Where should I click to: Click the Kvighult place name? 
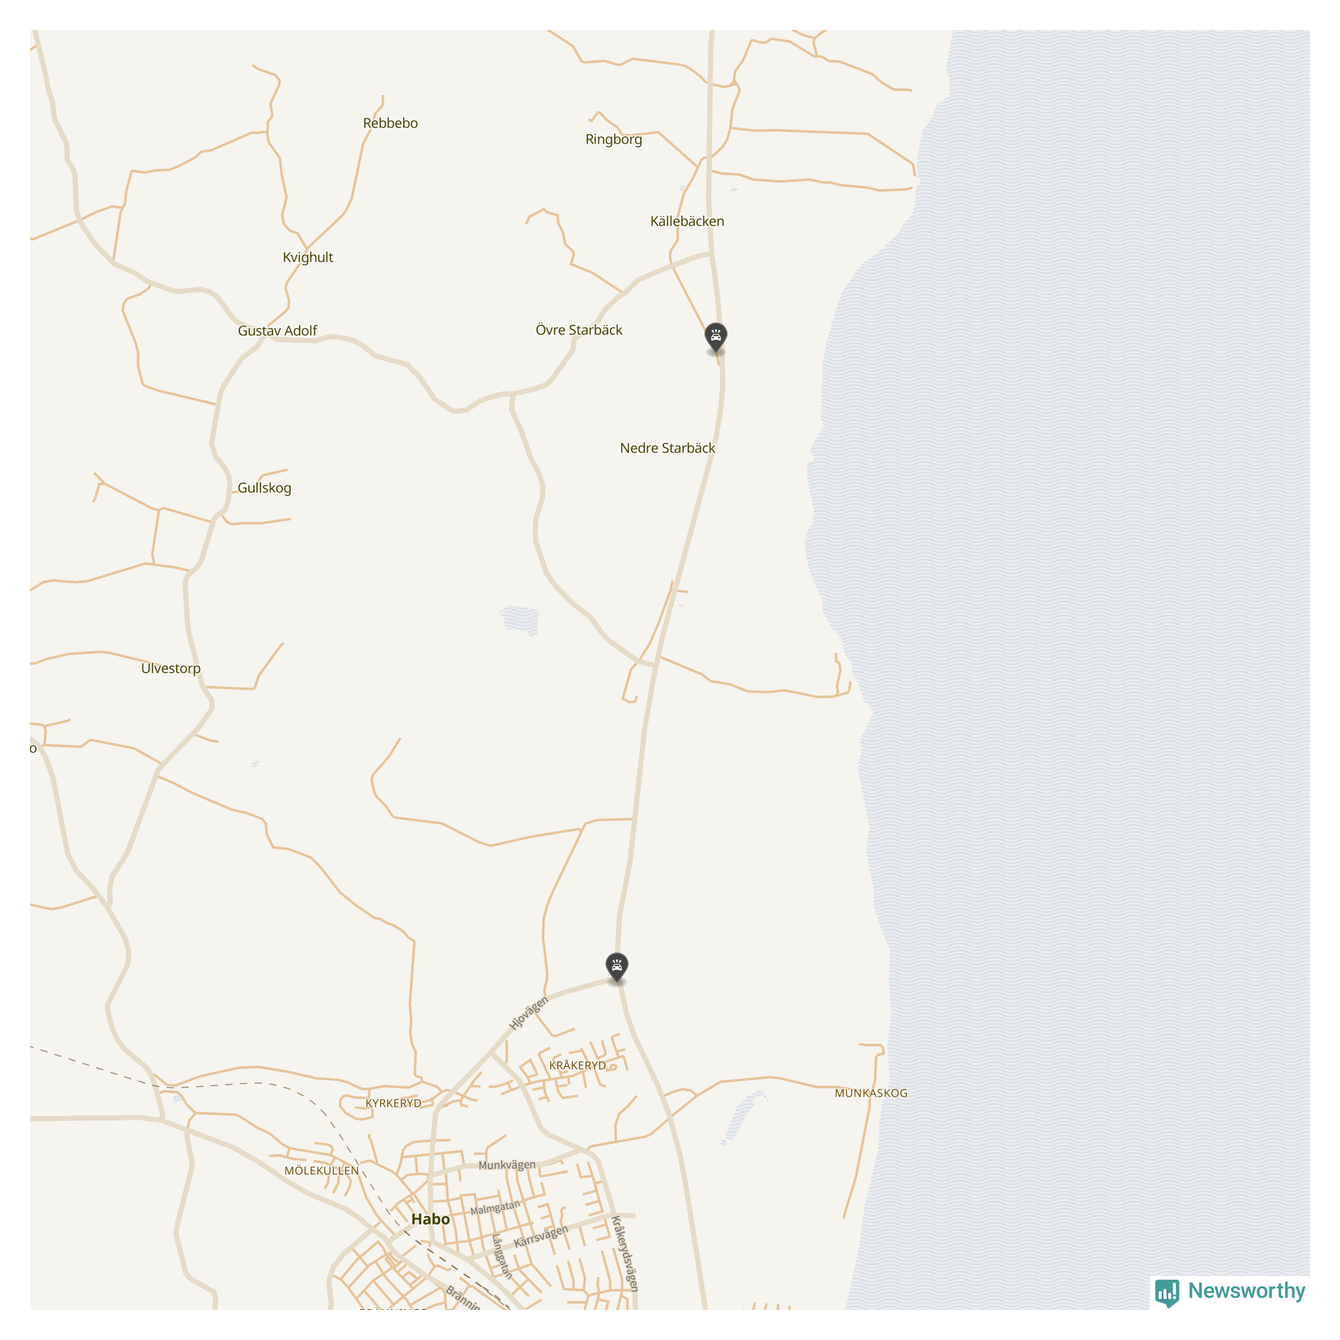click(x=308, y=258)
